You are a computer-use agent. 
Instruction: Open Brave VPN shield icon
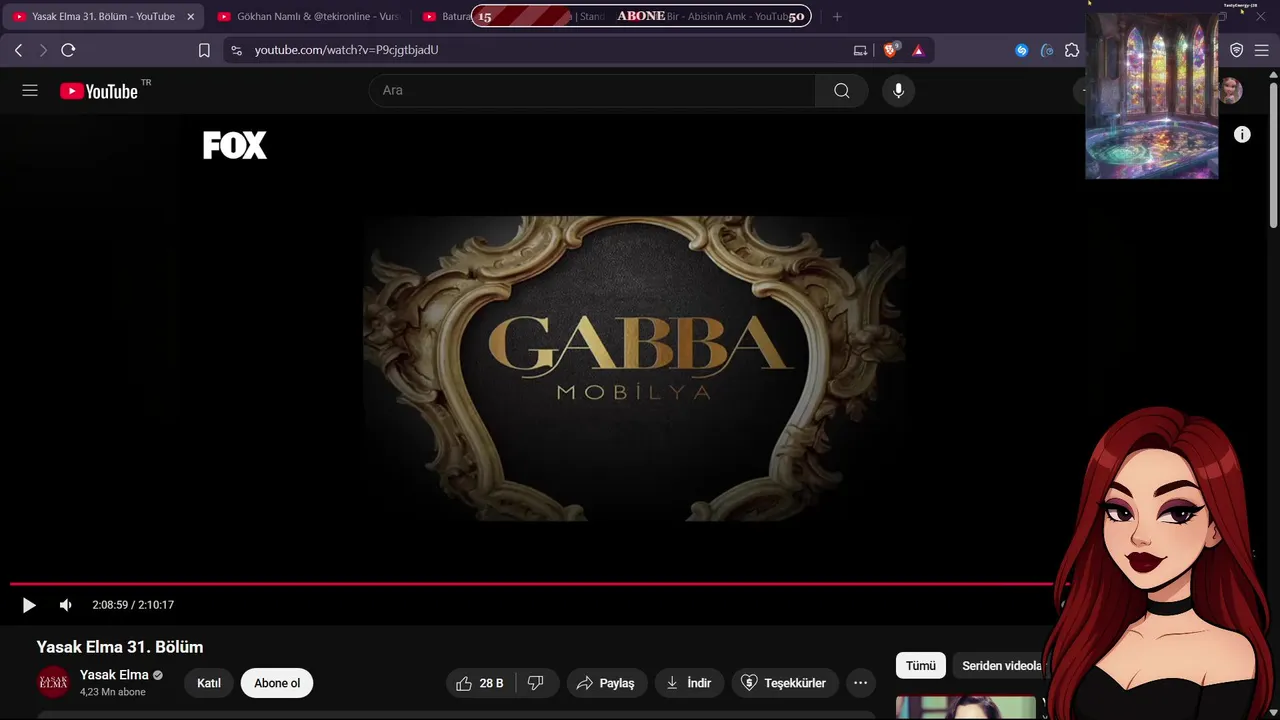pos(1236,50)
